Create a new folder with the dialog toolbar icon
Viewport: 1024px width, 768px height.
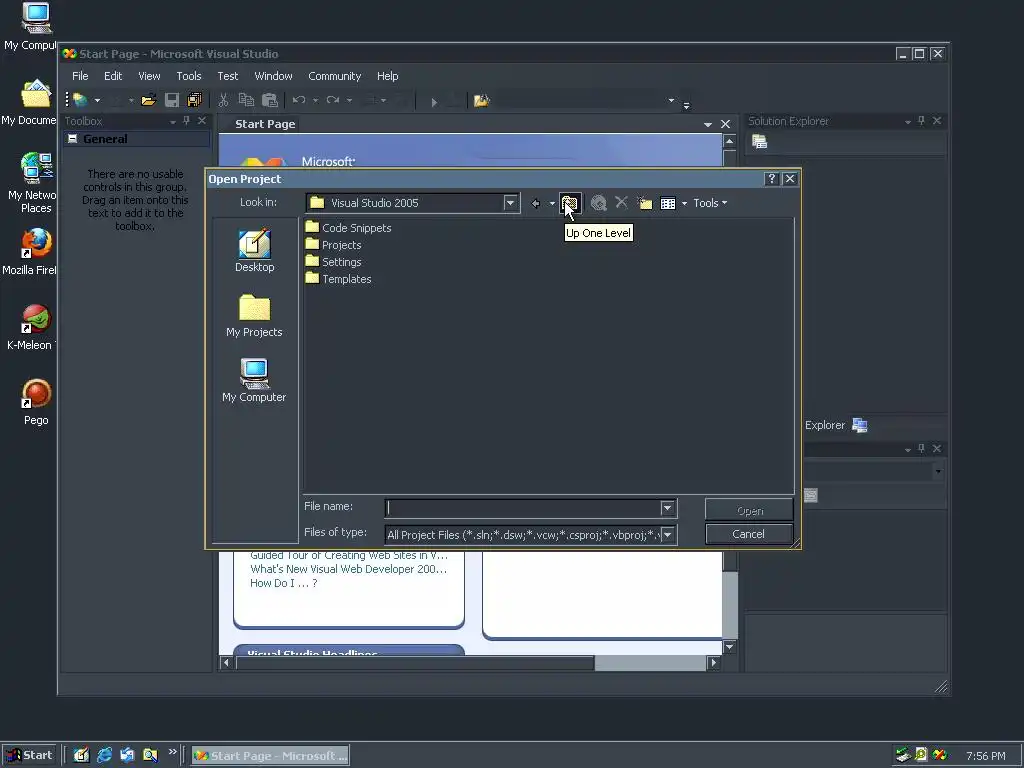click(x=645, y=203)
